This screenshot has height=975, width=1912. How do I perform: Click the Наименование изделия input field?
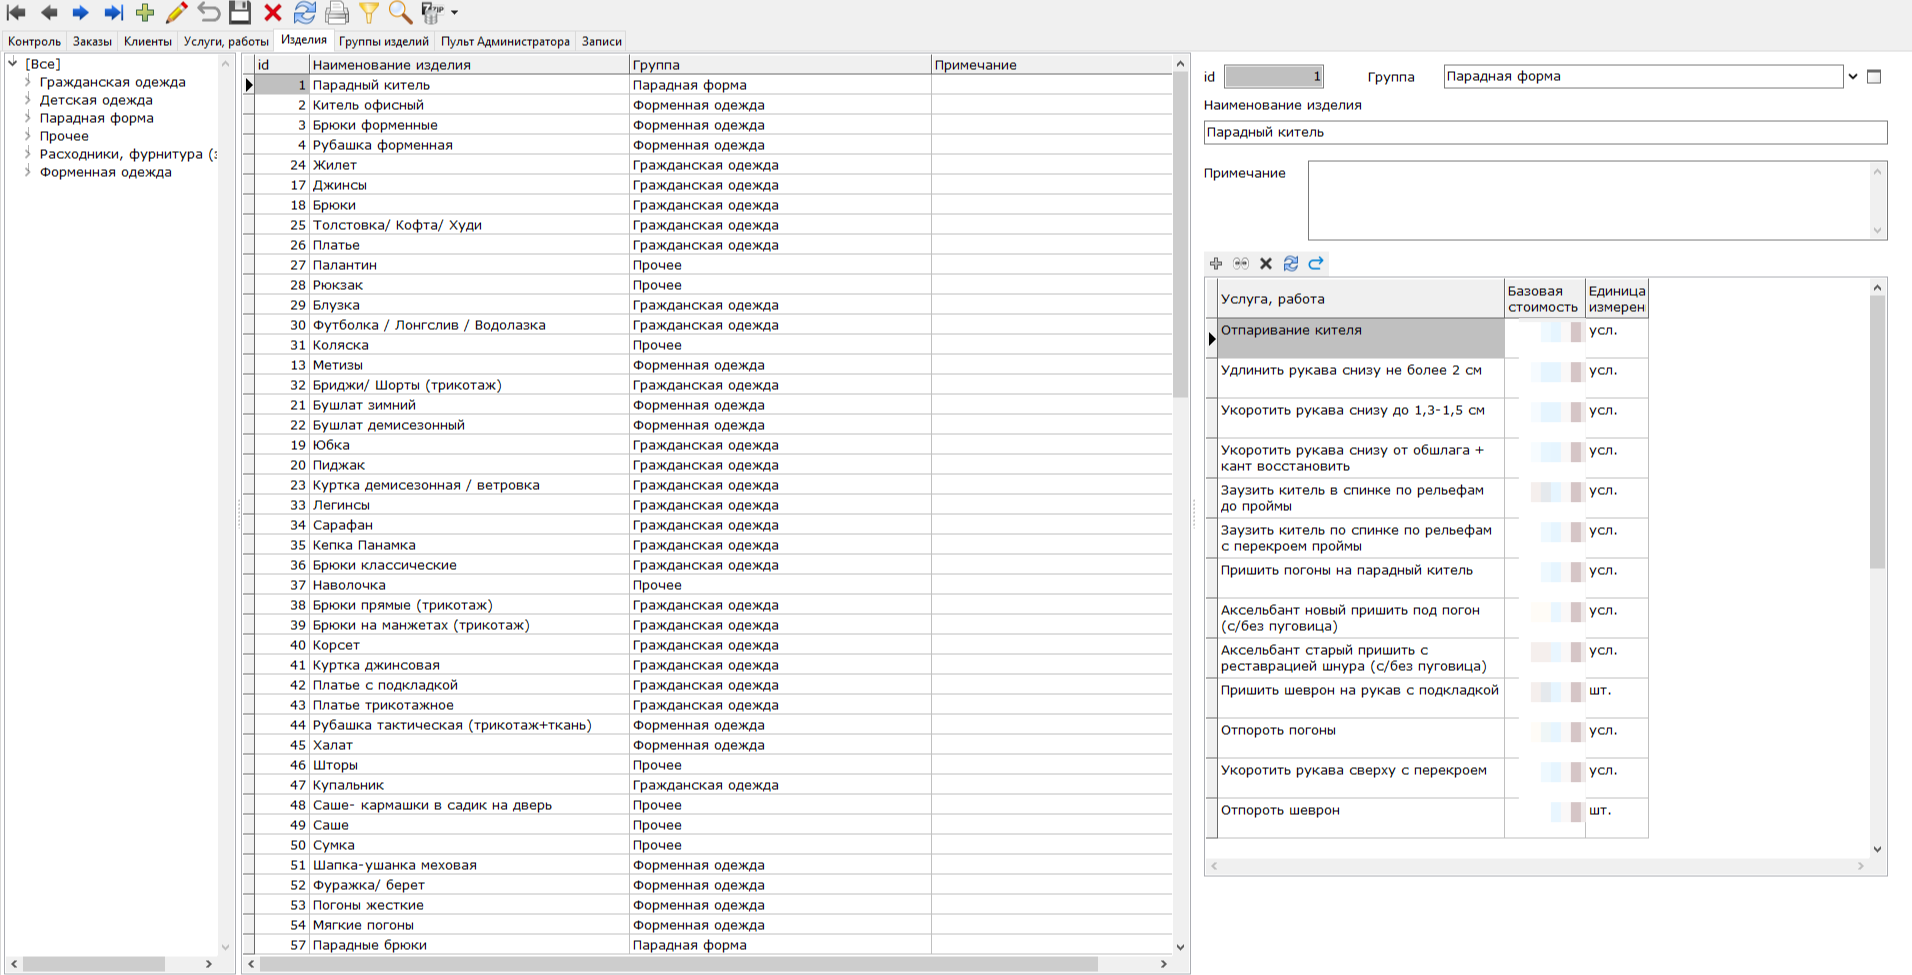(1544, 132)
